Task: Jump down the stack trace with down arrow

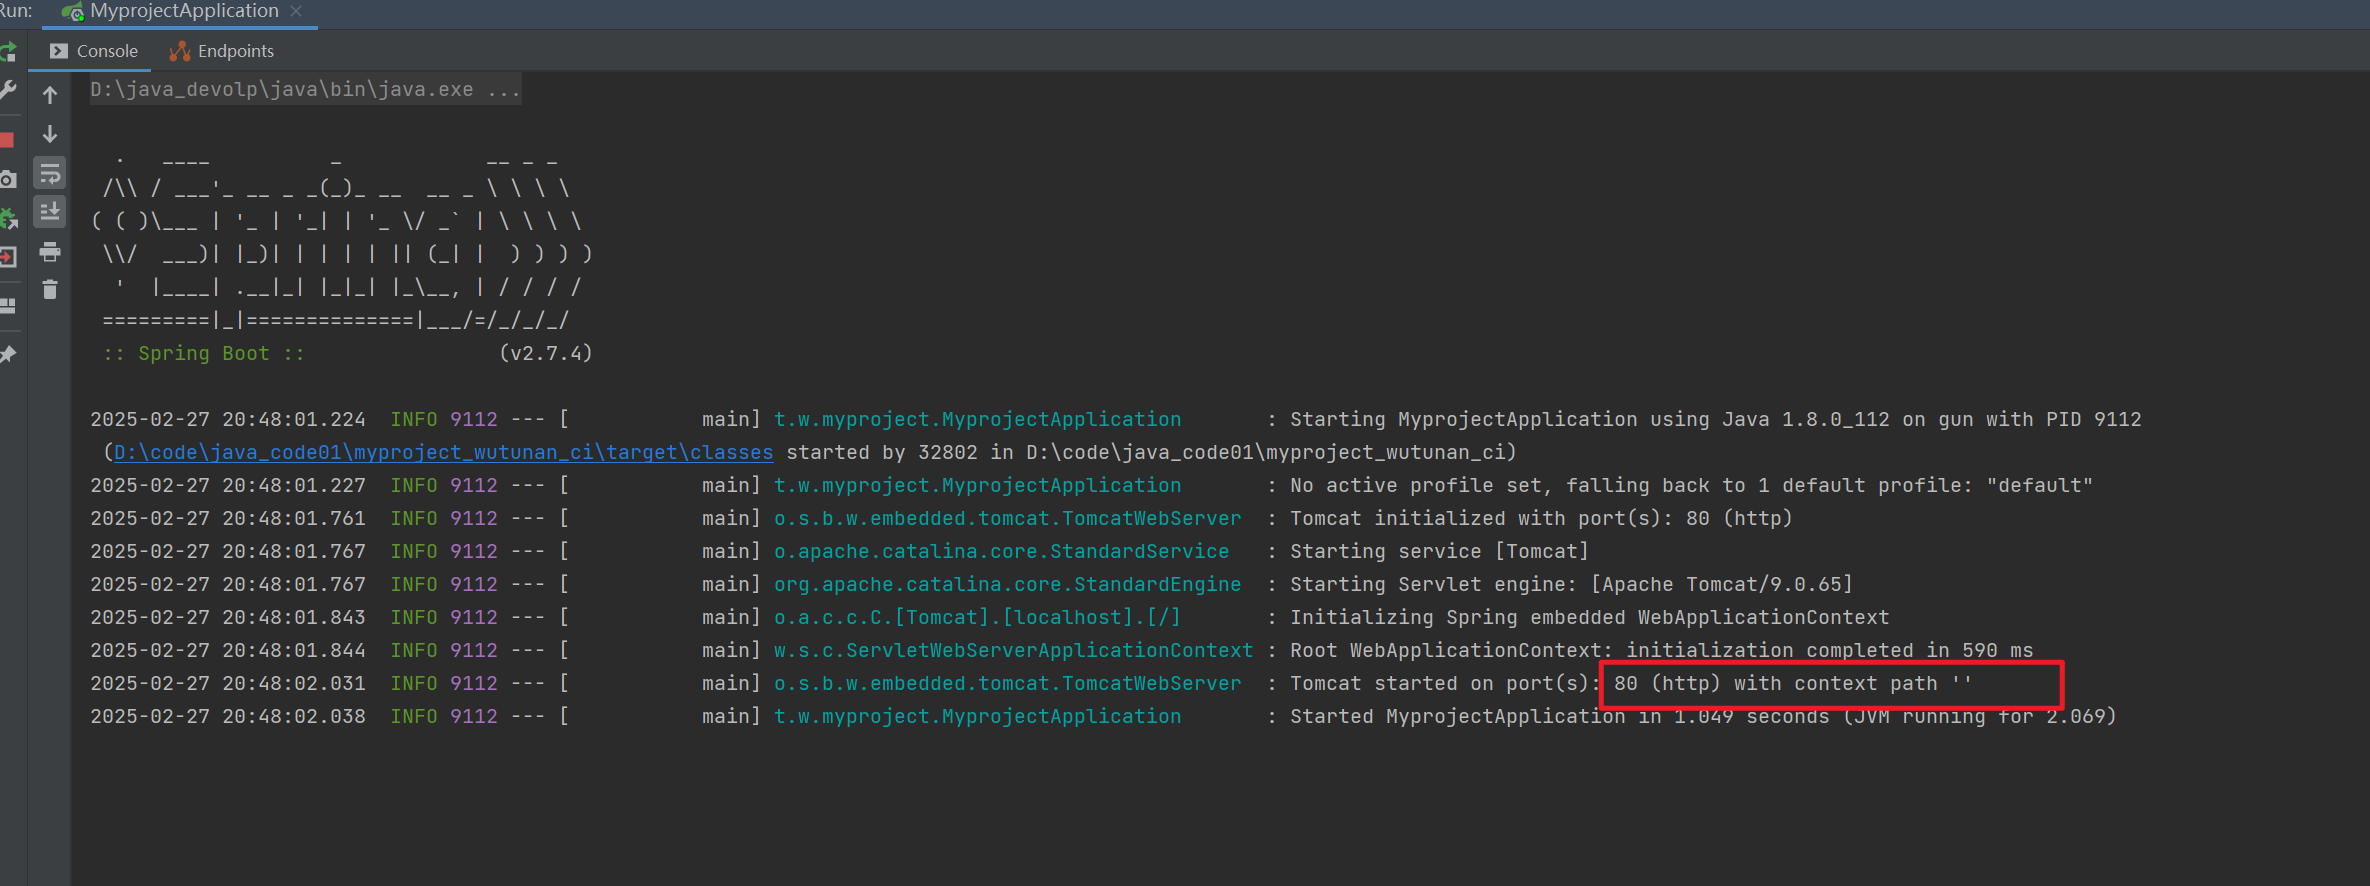Action: pyautogui.click(x=50, y=134)
